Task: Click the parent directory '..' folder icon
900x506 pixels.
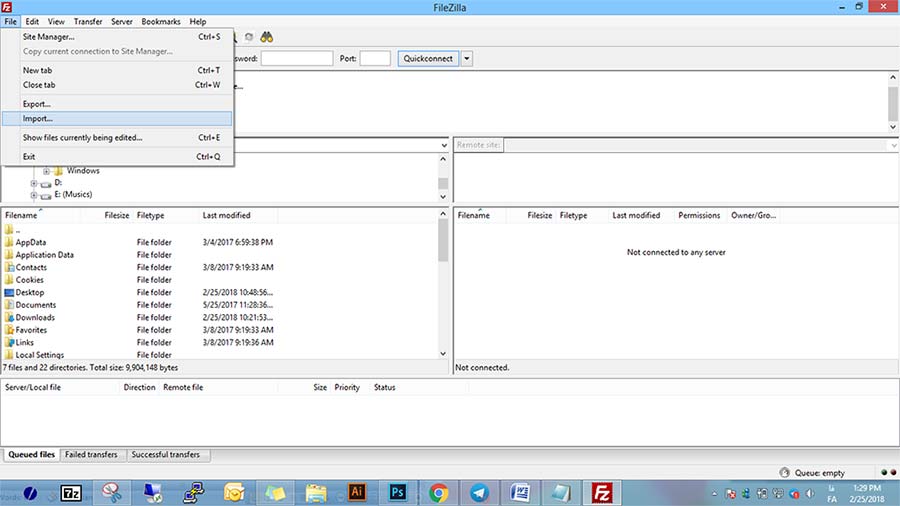Action: [x=9, y=229]
